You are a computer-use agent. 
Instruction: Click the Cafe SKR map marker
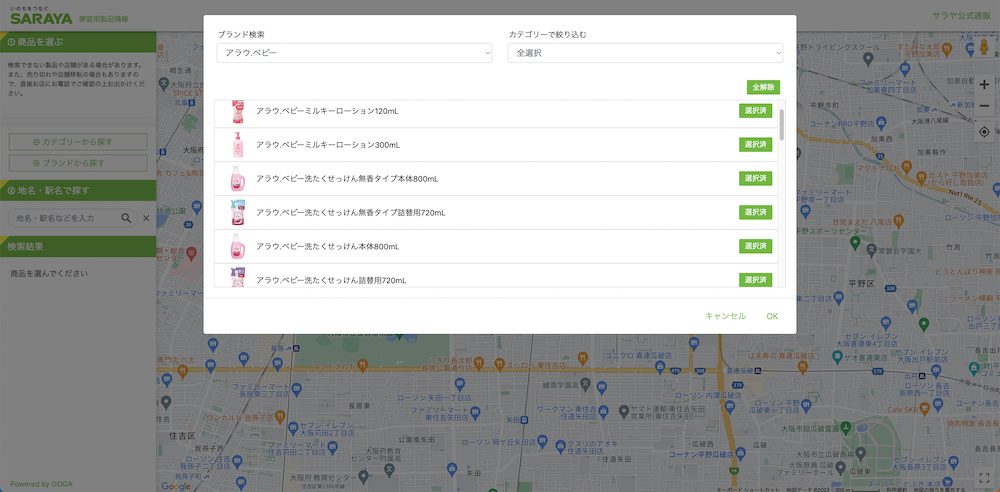923,409
